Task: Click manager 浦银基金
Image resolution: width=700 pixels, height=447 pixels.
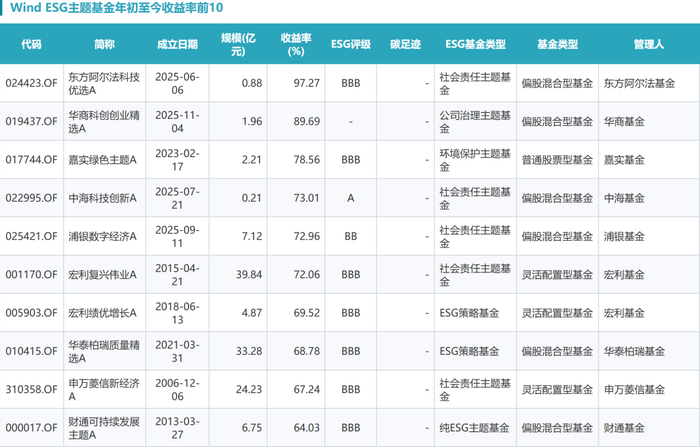Action: point(624,236)
